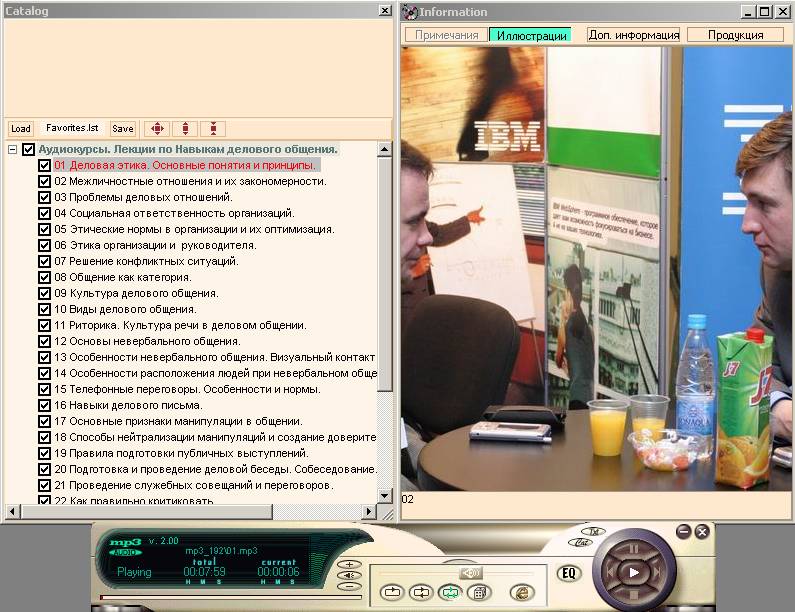
Task: Click the volume up plus button
Action: [349, 564]
